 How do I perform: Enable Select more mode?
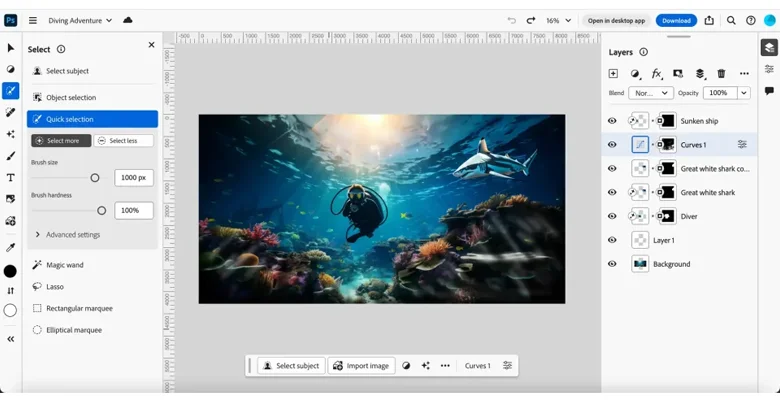coord(61,141)
